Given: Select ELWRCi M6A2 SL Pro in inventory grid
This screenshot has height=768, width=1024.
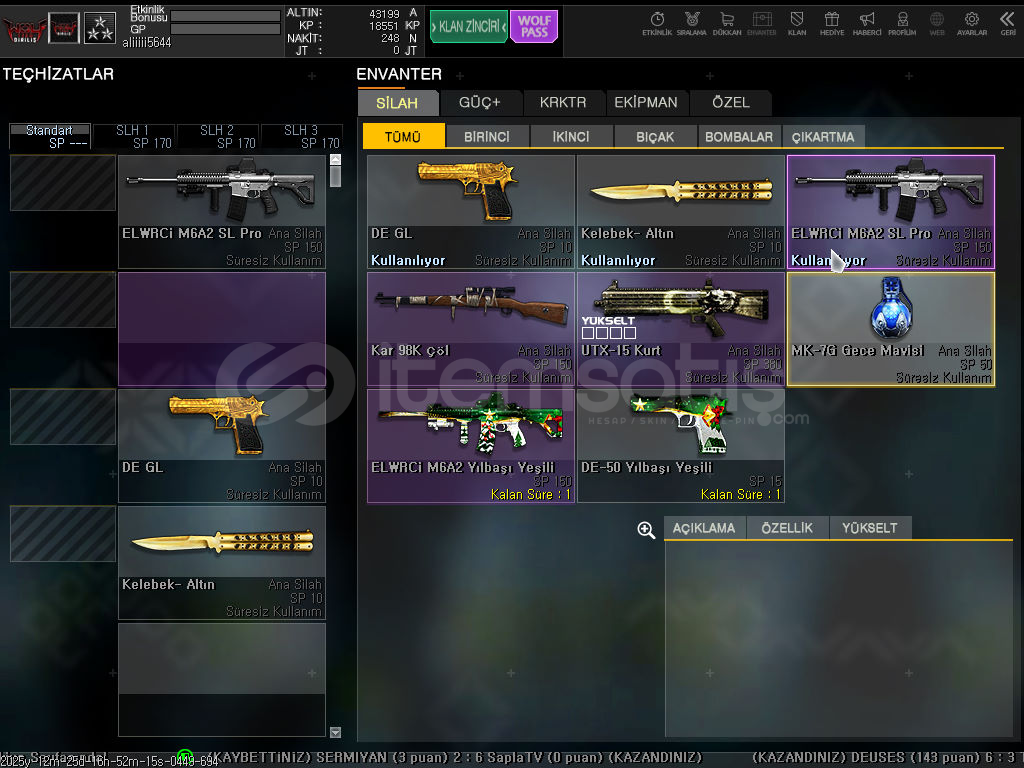Looking at the screenshot, I should pos(891,212).
